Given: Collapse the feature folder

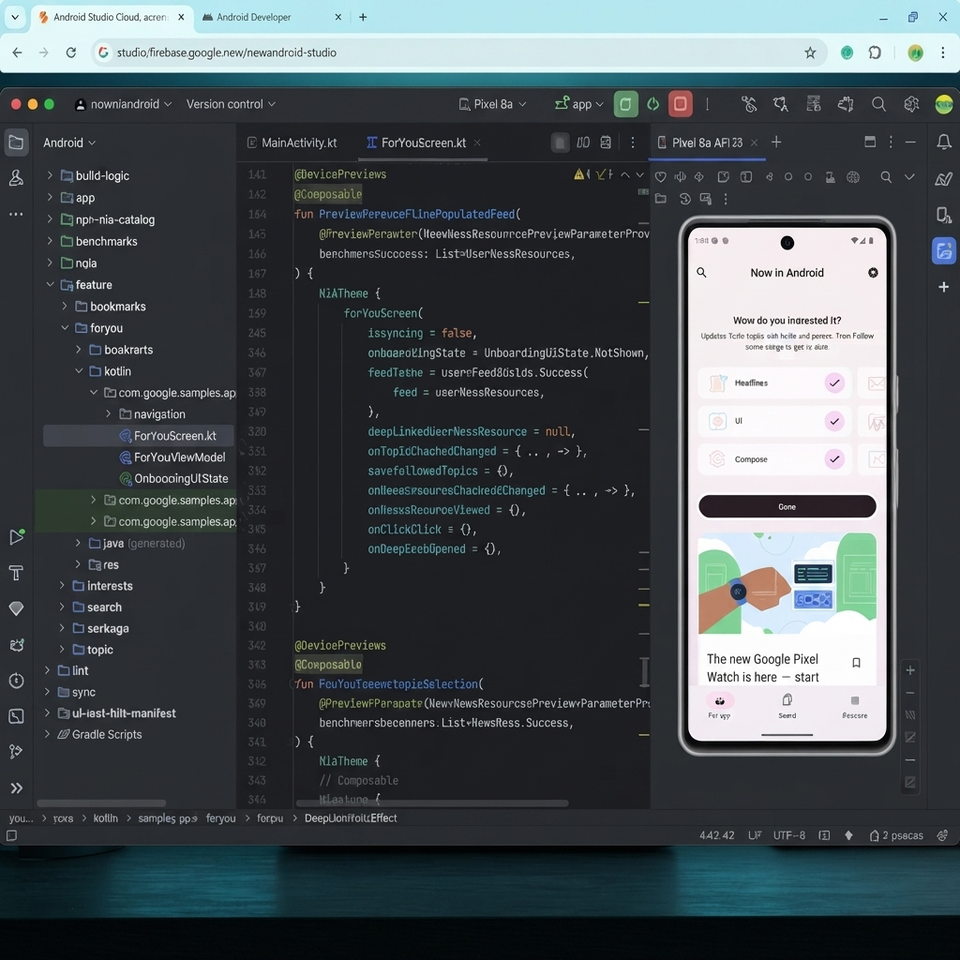Looking at the screenshot, I should [50, 285].
